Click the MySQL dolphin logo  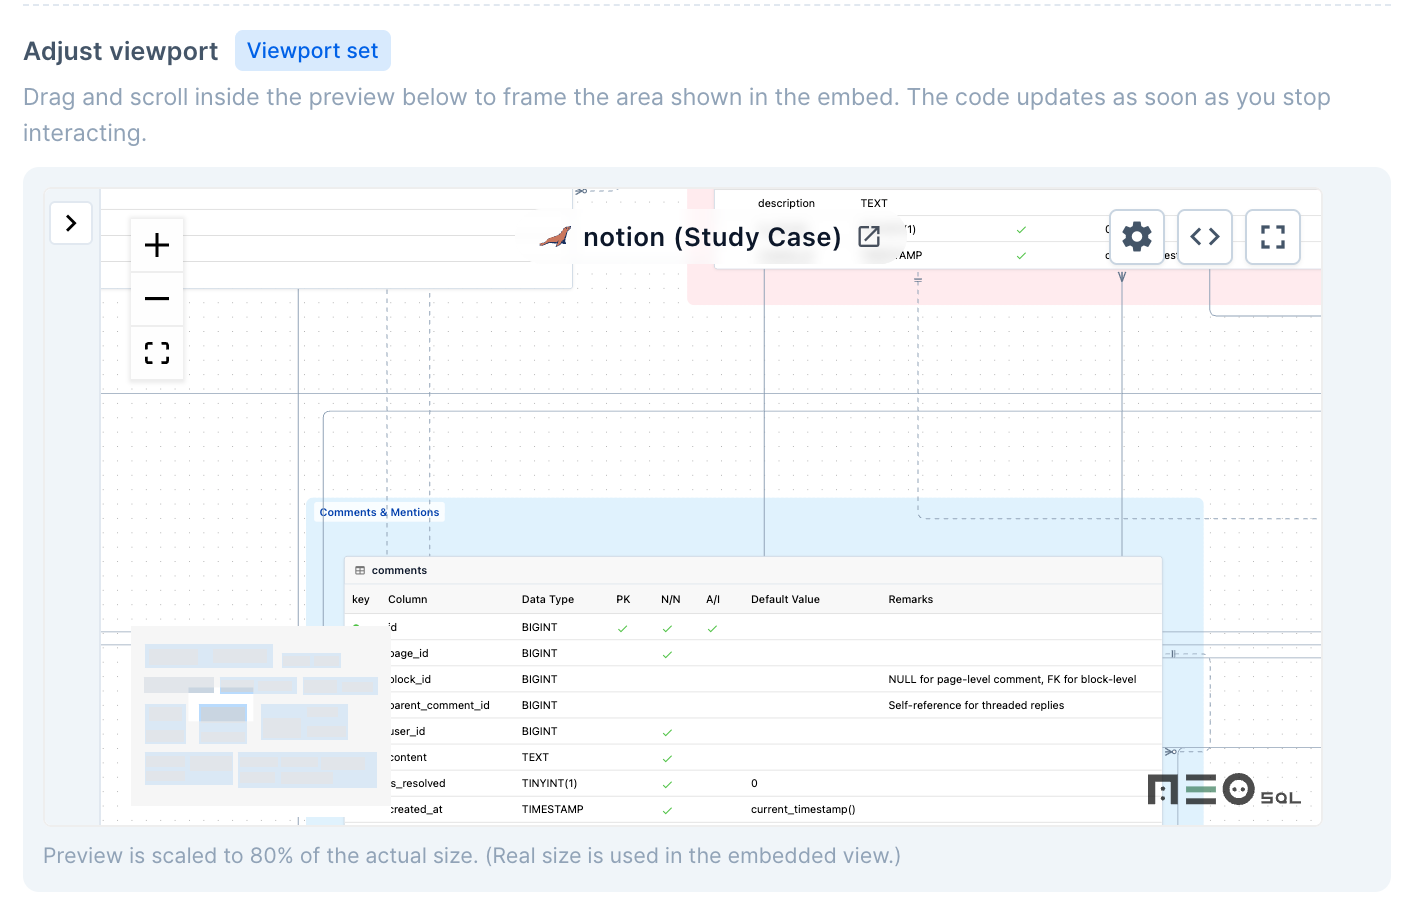556,237
